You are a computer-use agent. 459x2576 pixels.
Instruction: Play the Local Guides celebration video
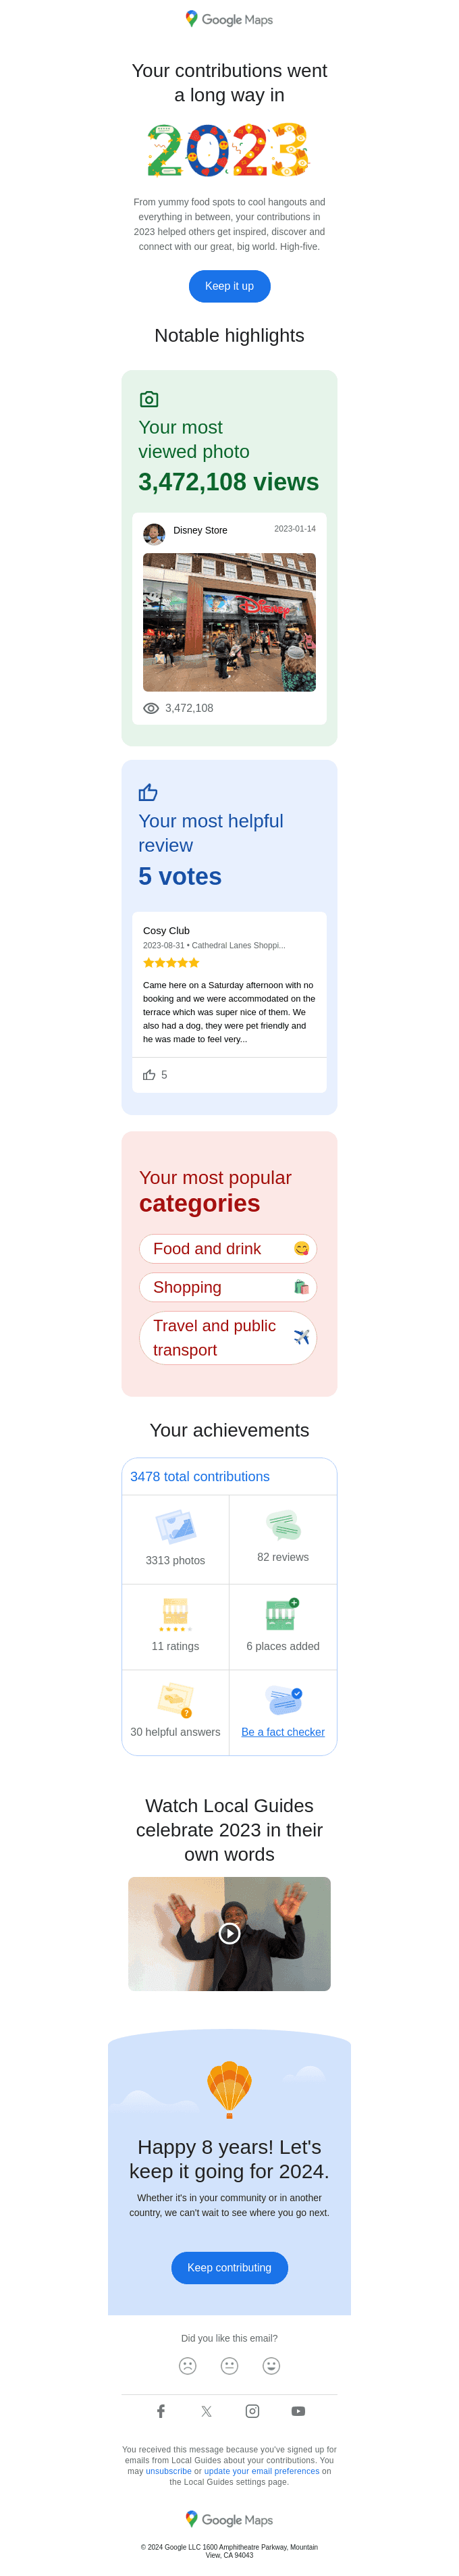tap(229, 1933)
